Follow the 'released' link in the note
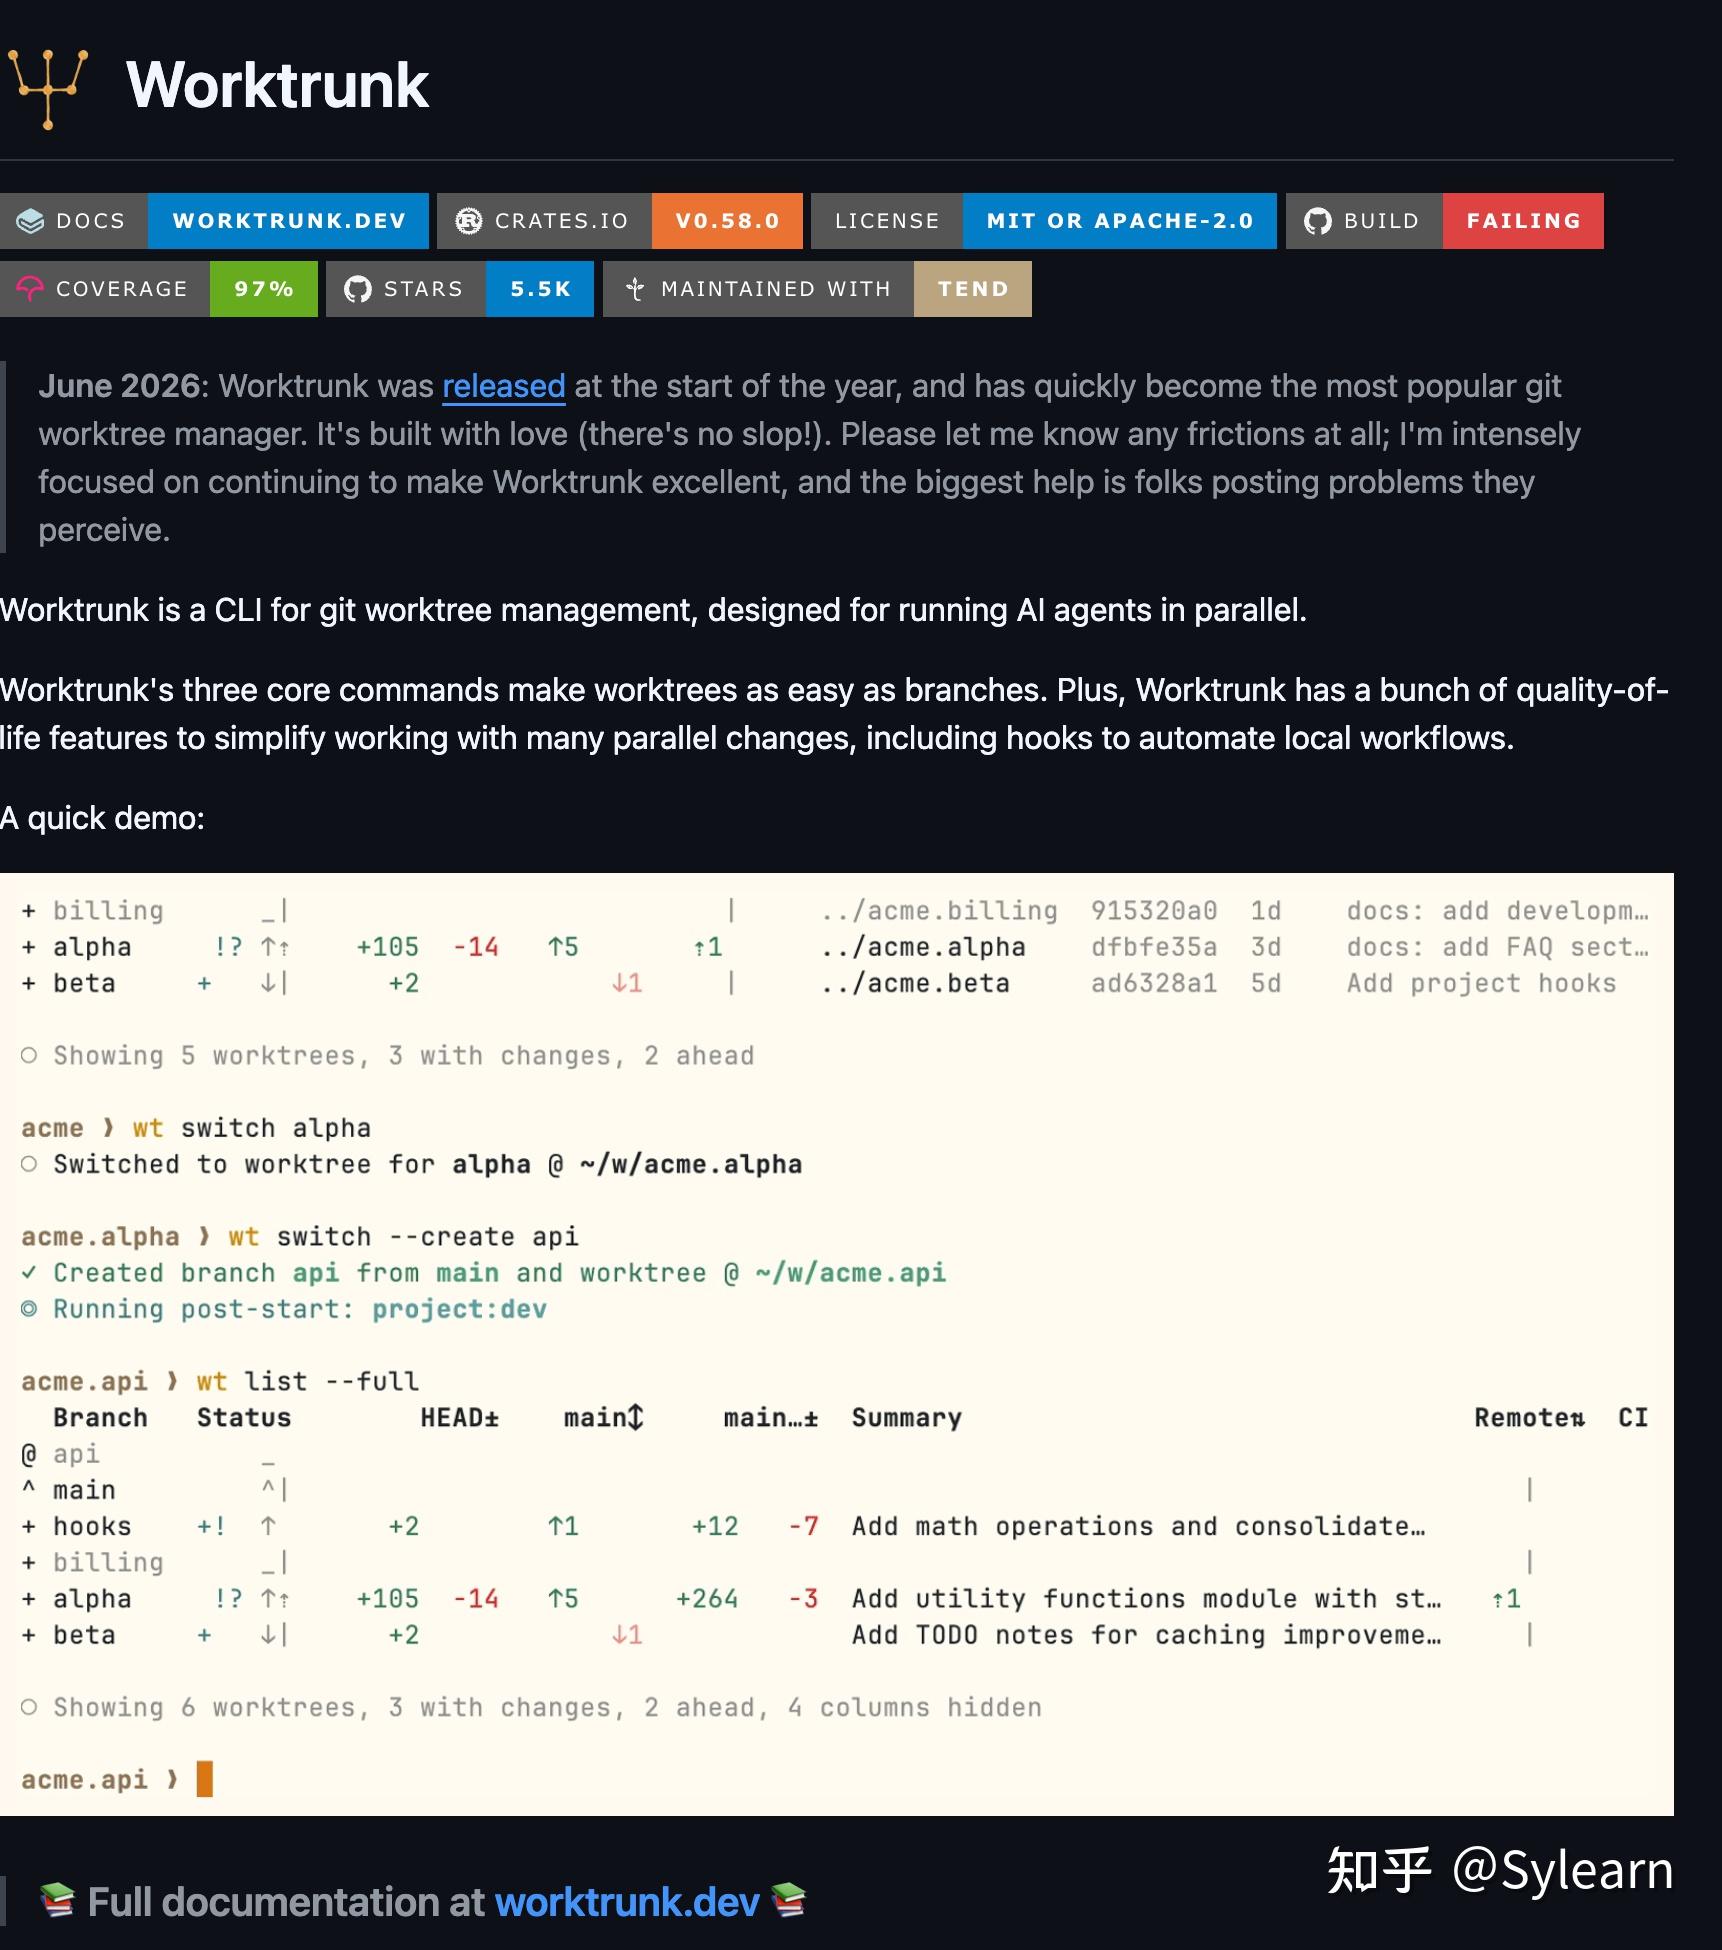Image resolution: width=1722 pixels, height=1950 pixels. [504, 386]
